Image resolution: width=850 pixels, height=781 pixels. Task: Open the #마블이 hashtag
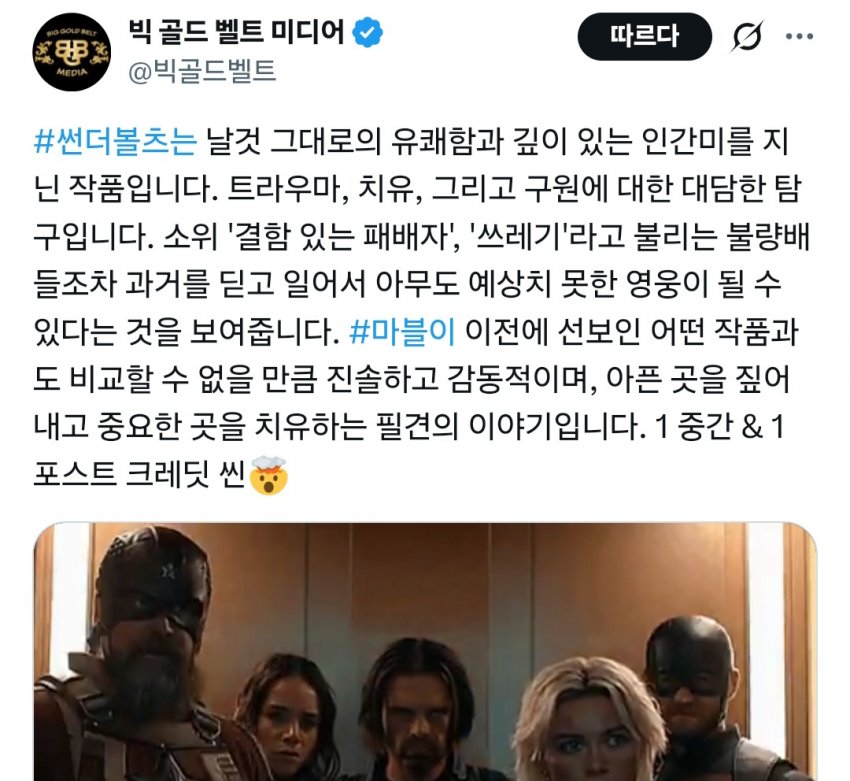(402, 332)
